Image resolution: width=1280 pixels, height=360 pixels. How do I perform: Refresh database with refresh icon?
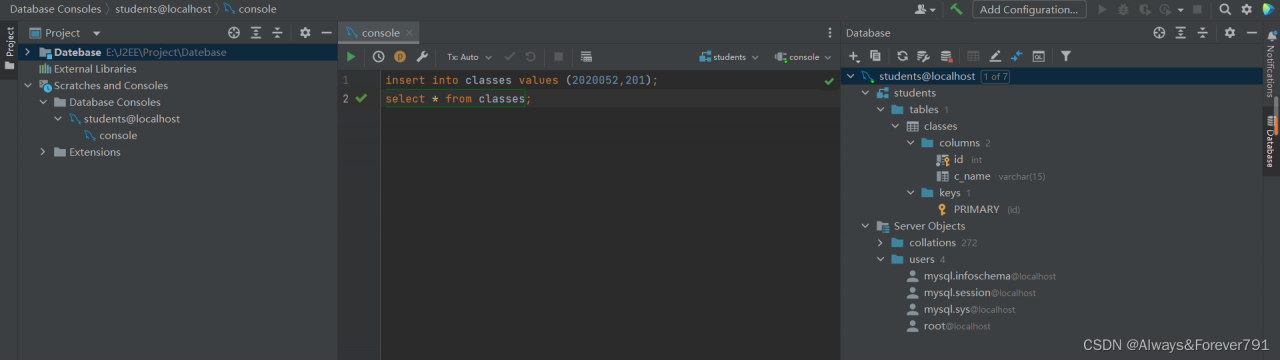(x=902, y=57)
